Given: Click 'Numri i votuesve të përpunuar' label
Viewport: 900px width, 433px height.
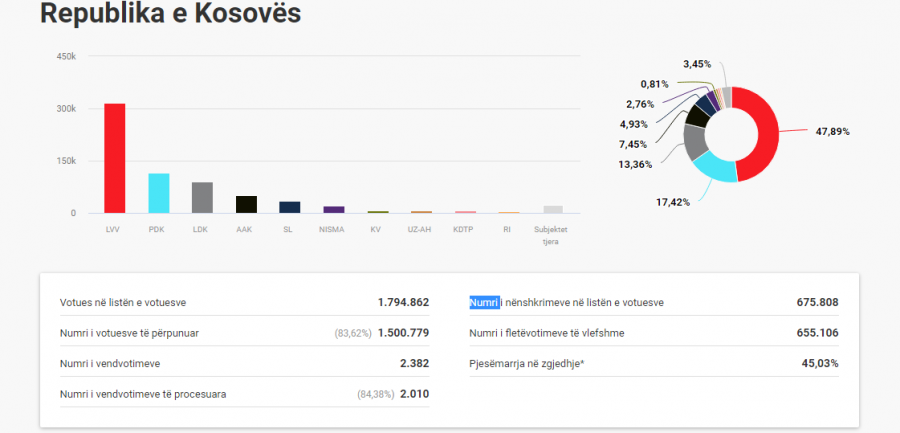Looking at the screenshot, I should [129, 333].
